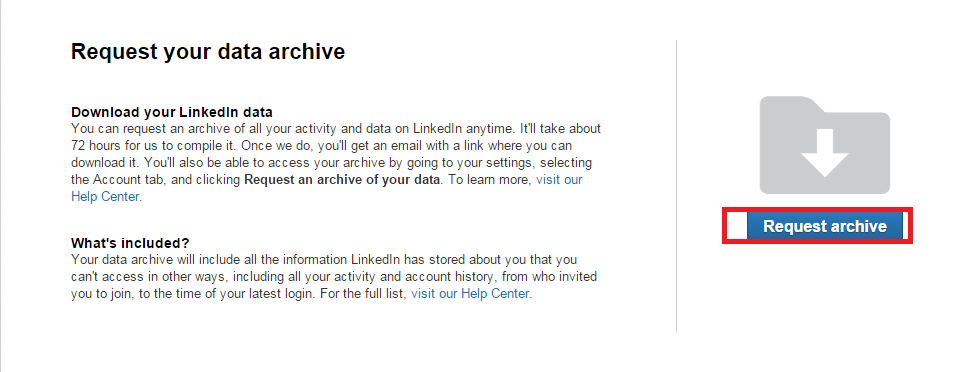The width and height of the screenshot is (977, 372).
Task: Open 'Help Center.' link text under 'the Account tab'
Action: [x=107, y=197]
